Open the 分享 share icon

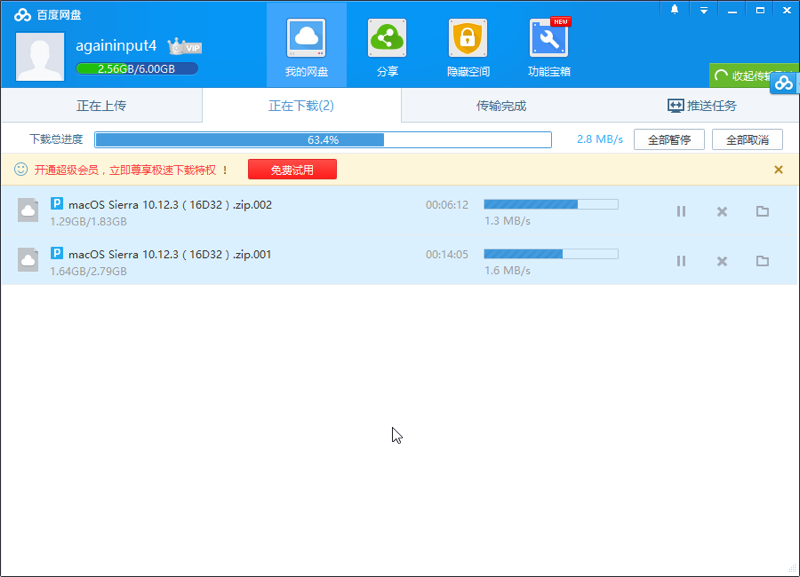coord(387,38)
